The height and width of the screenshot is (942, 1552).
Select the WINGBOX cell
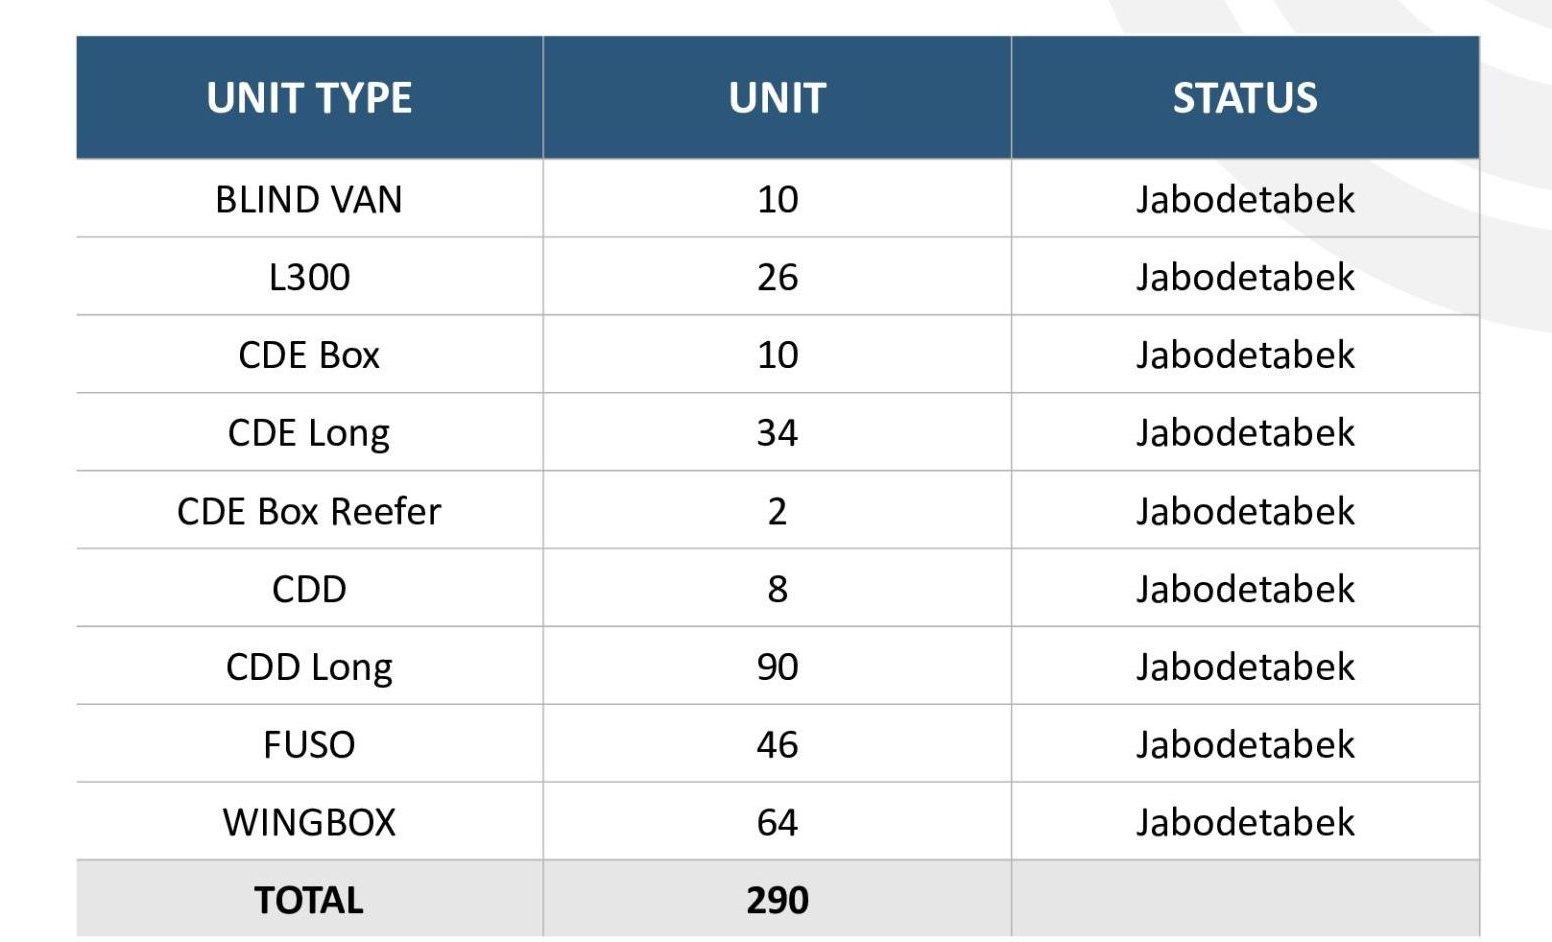pyautogui.click(x=309, y=822)
